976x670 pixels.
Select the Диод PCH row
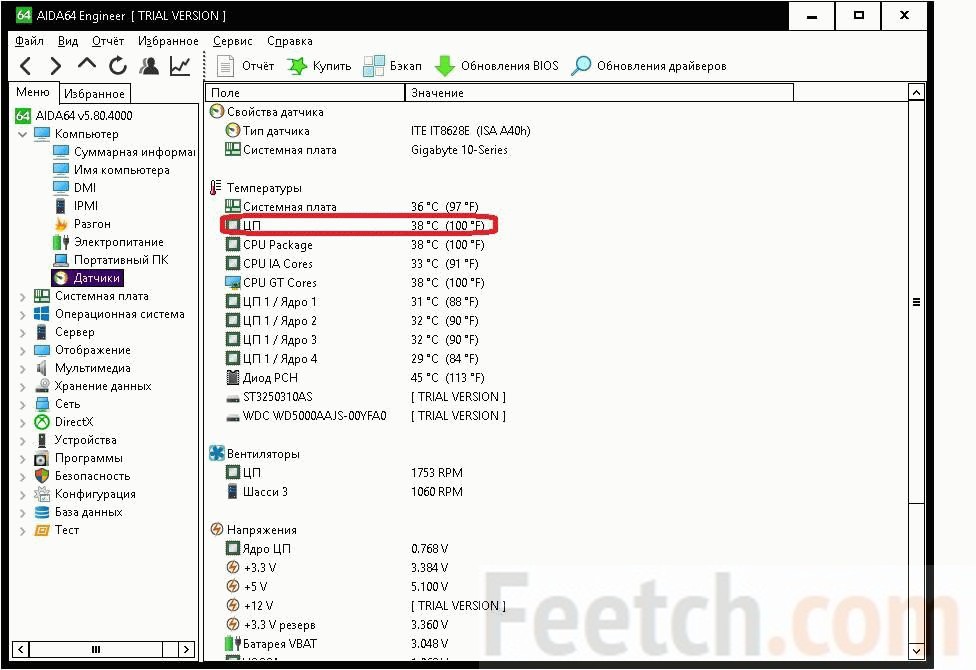[355, 378]
